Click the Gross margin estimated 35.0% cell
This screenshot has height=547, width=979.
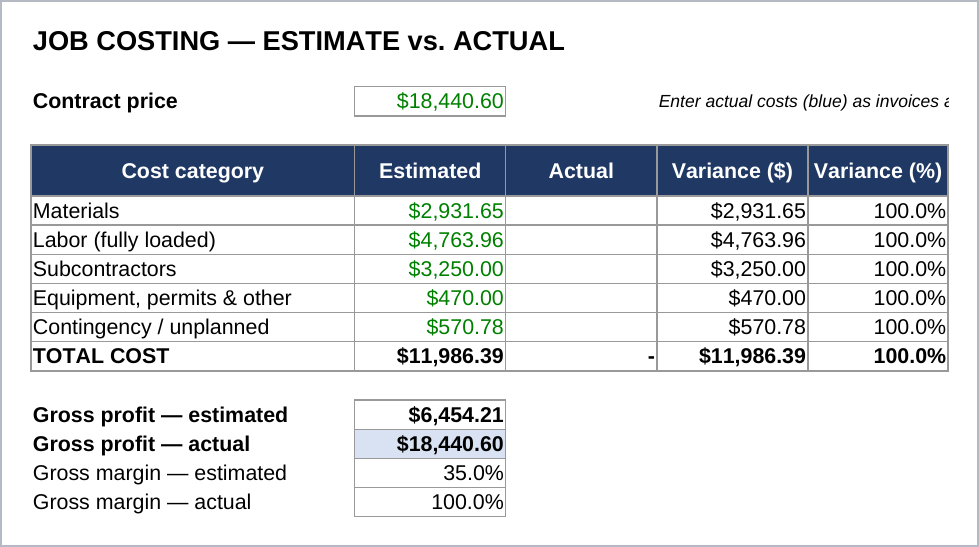pyautogui.click(x=430, y=473)
